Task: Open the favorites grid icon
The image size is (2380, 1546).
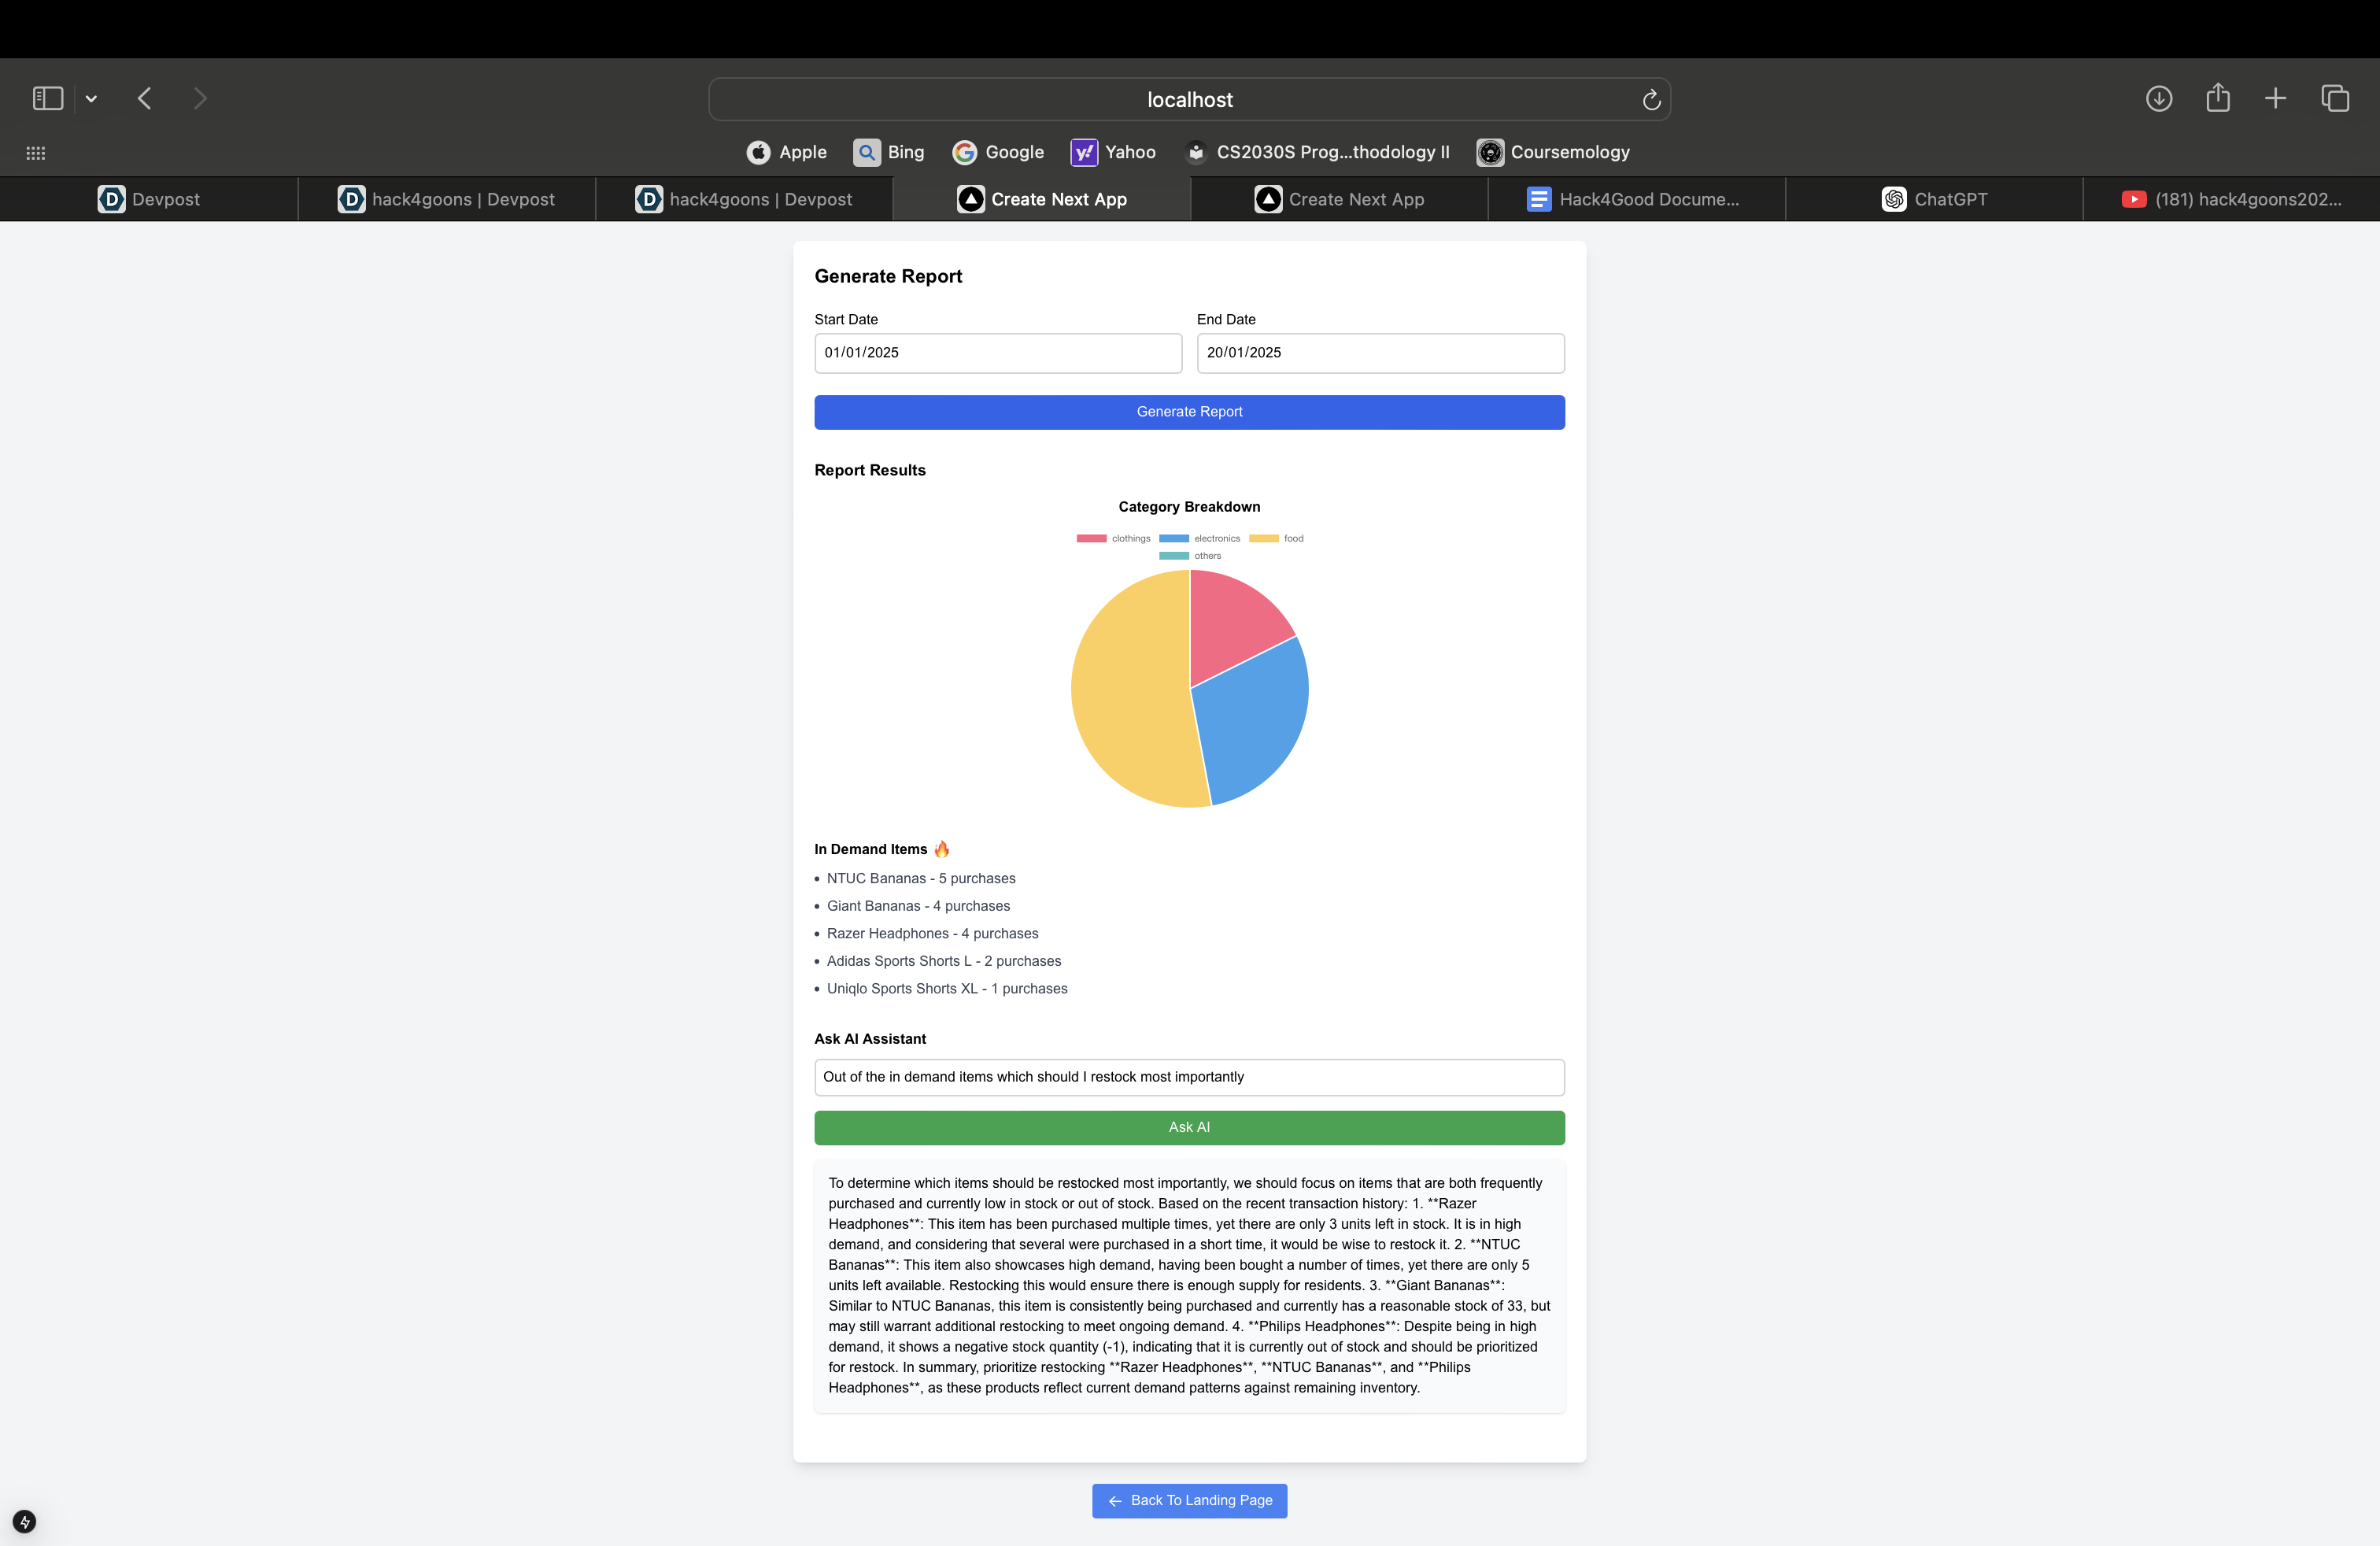Action: [36, 153]
